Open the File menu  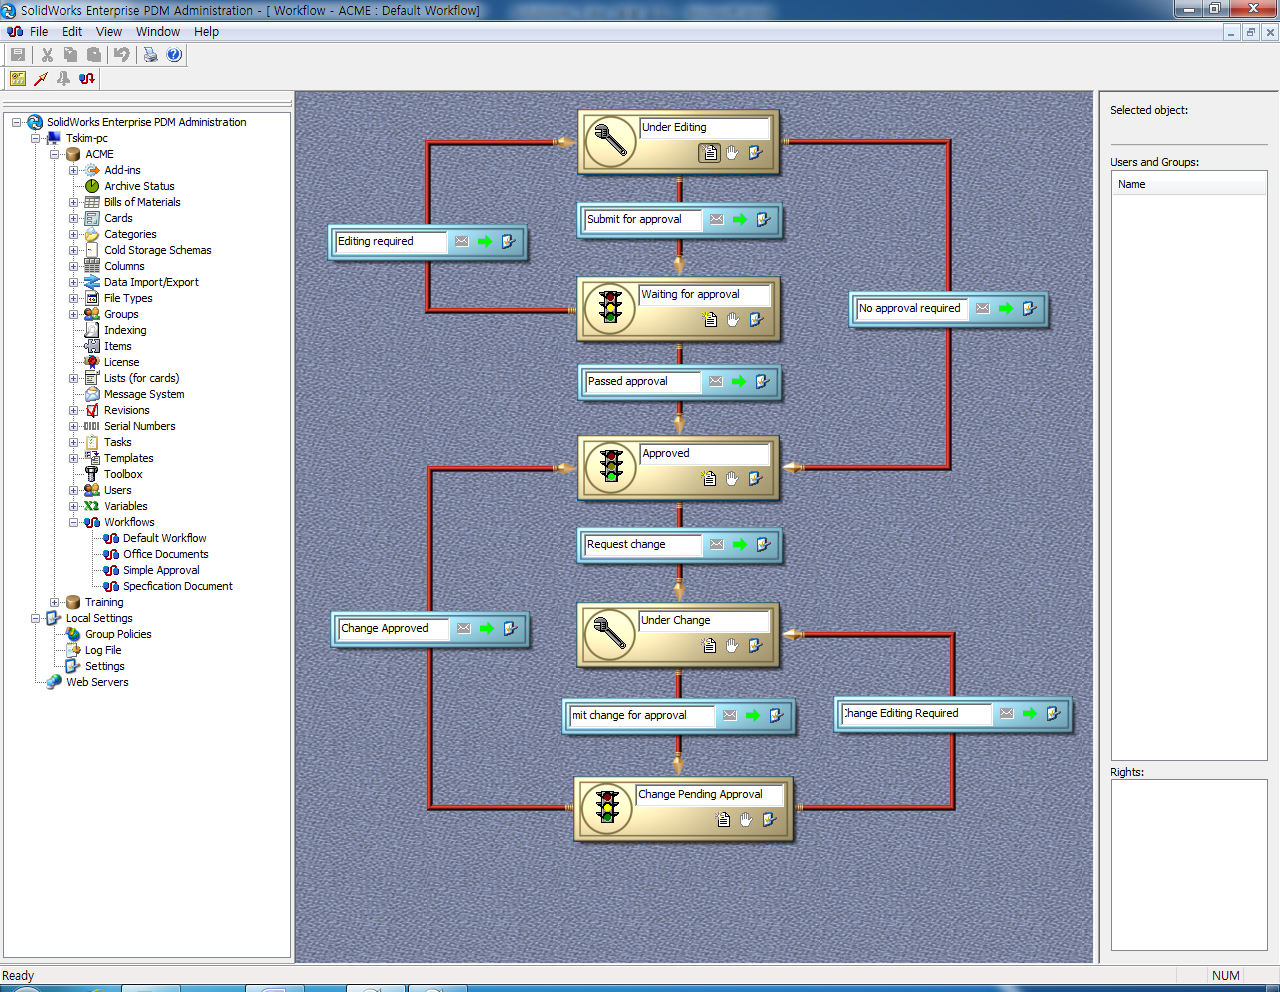click(38, 31)
